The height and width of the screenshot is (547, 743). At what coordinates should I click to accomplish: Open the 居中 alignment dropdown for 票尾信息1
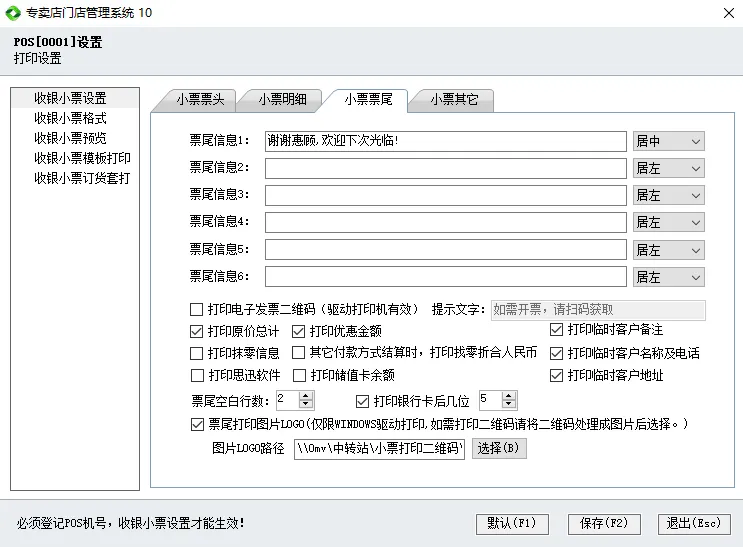669,141
